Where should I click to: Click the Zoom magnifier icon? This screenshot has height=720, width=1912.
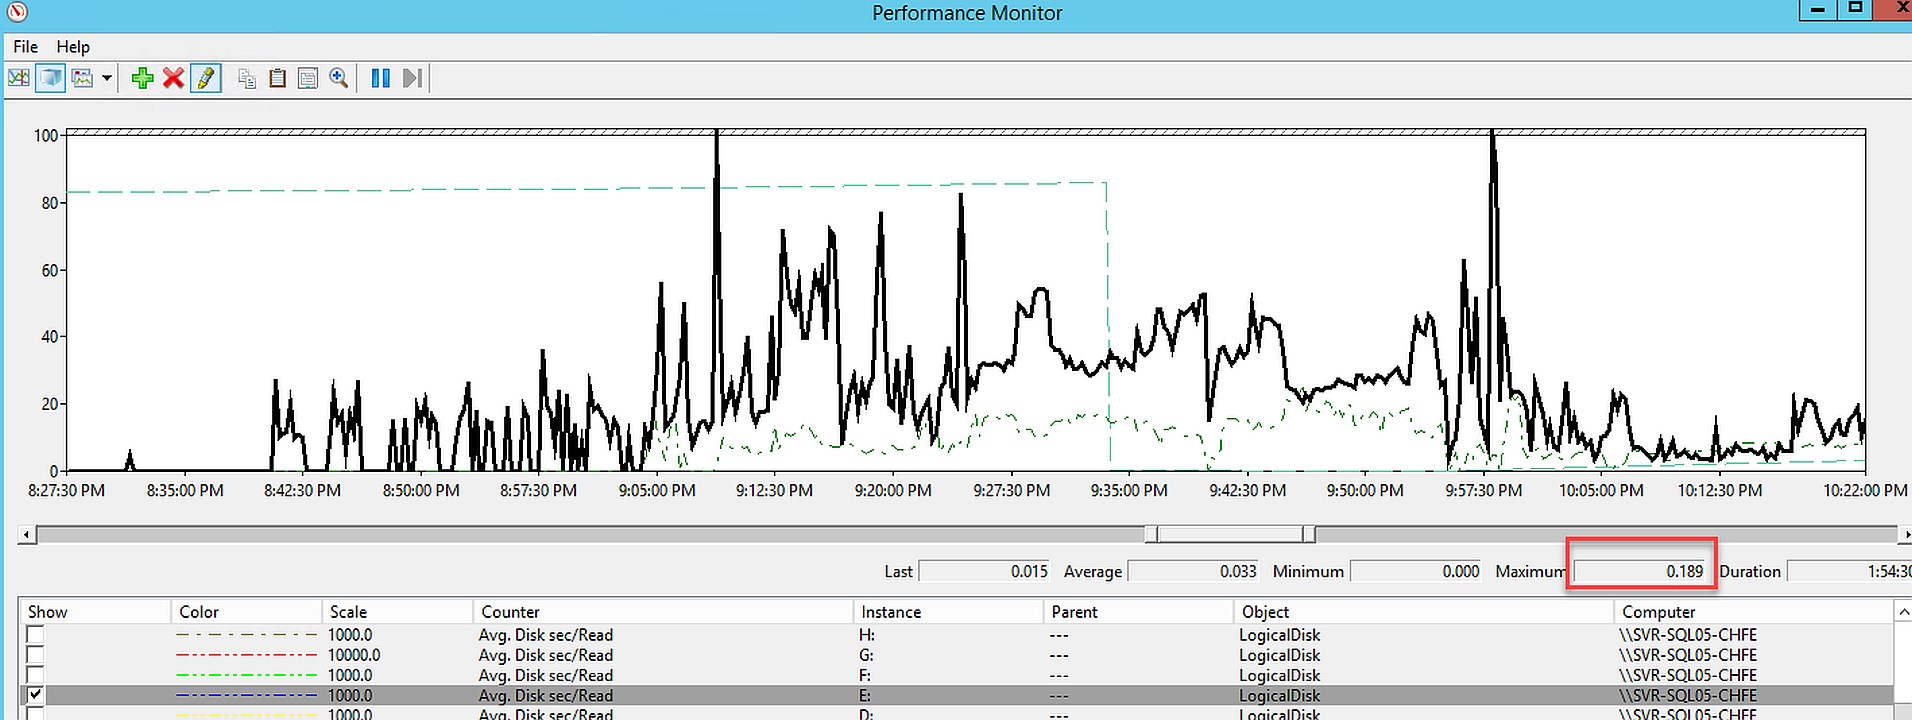tap(339, 78)
